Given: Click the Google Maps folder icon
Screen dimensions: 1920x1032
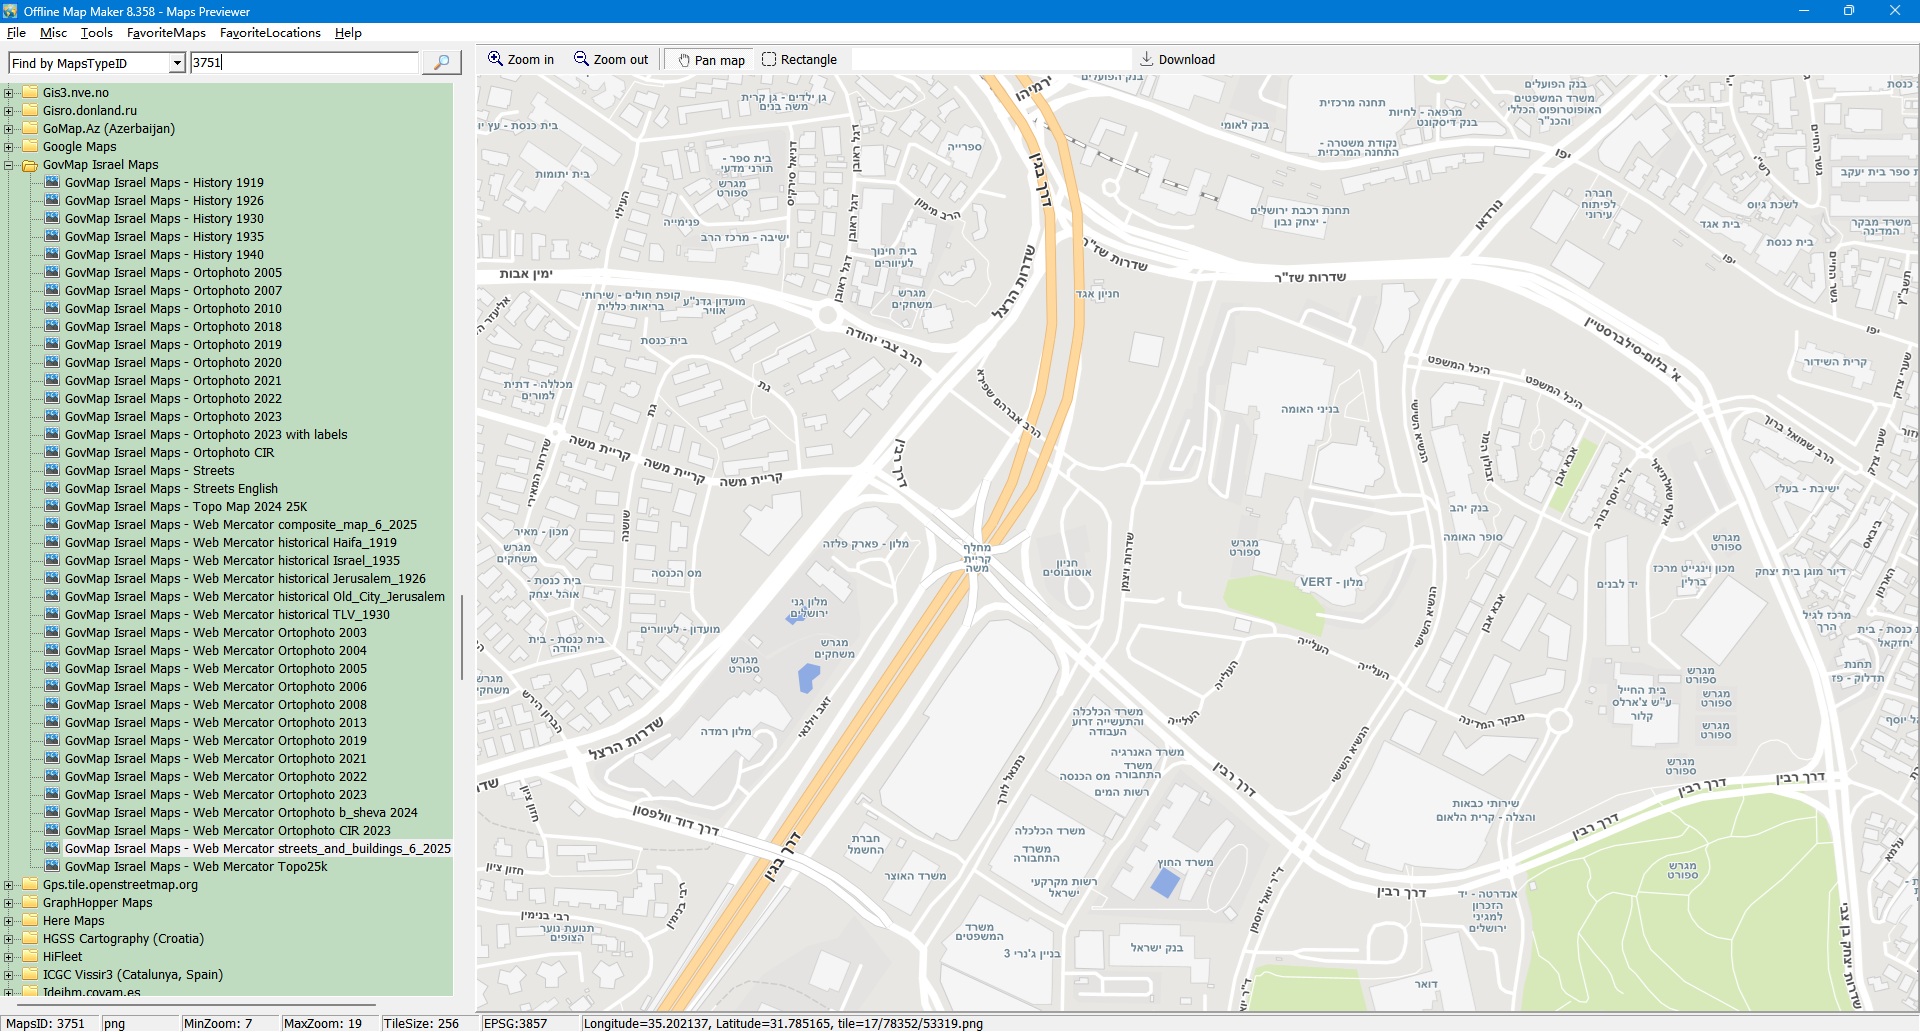Looking at the screenshot, I should coord(30,147).
